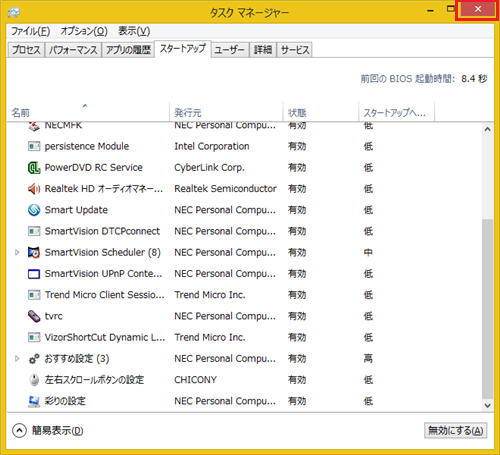Viewport: 500px width, 455px height.
Task: Click the 無効にする(A) button
Action: pos(456,431)
